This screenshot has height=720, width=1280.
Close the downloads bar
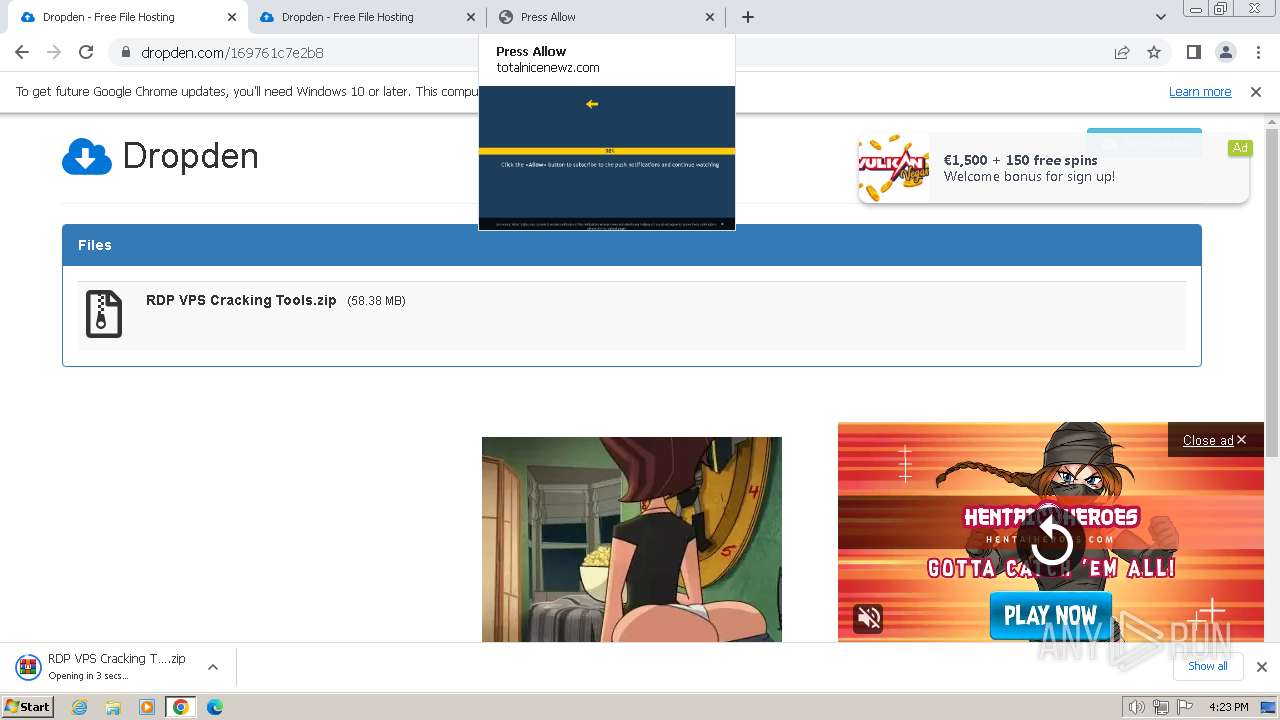pyautogui.click(x=1261, y=667)
